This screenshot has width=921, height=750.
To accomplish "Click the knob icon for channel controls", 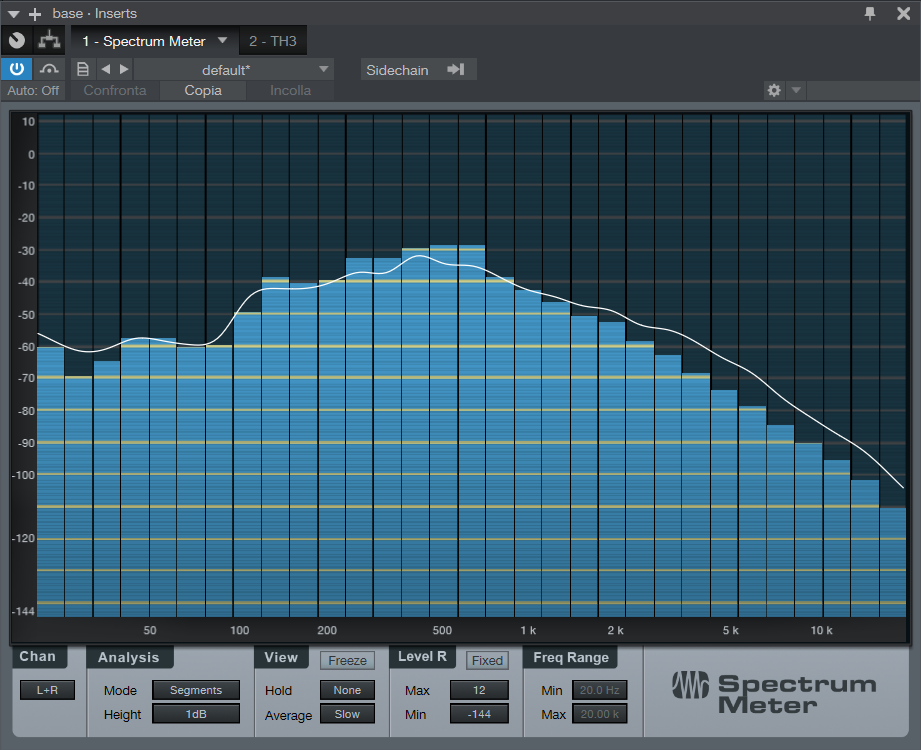I will click(x=16, y=41).
